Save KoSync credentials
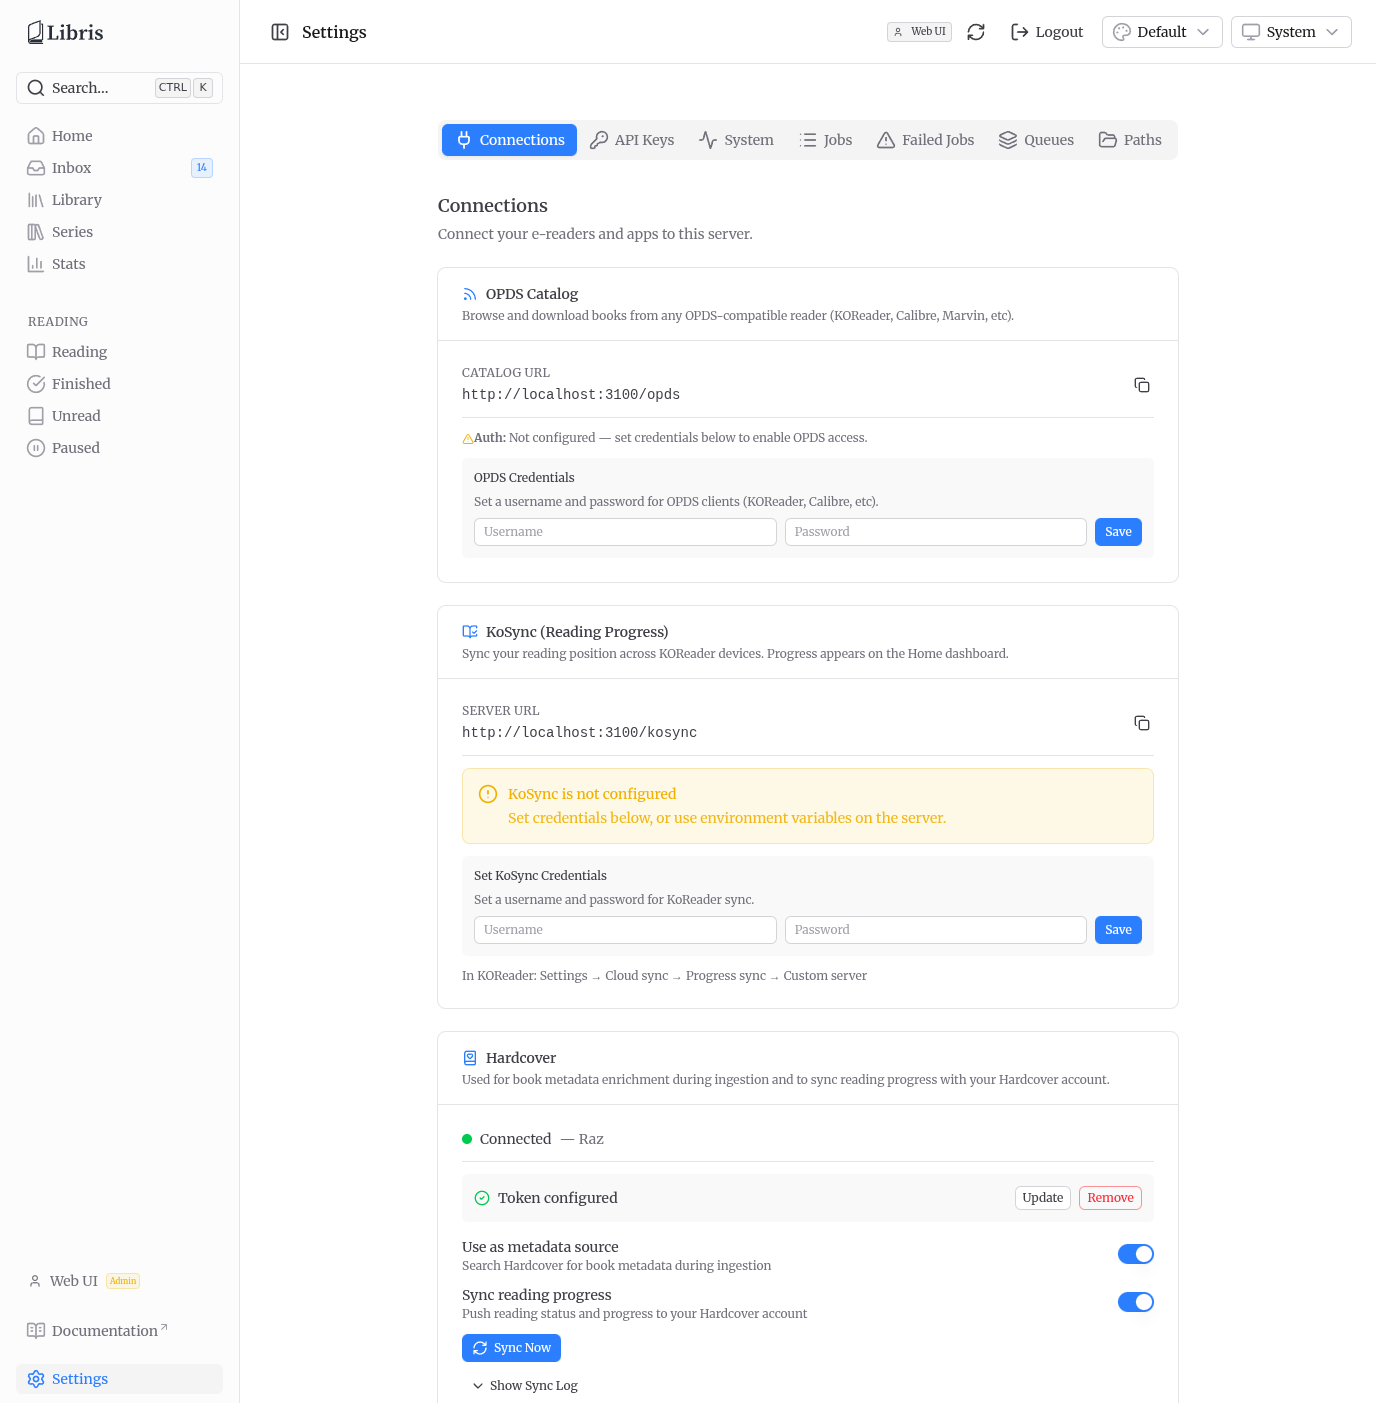The image size is (1376, 1403). coord(1118,930)
